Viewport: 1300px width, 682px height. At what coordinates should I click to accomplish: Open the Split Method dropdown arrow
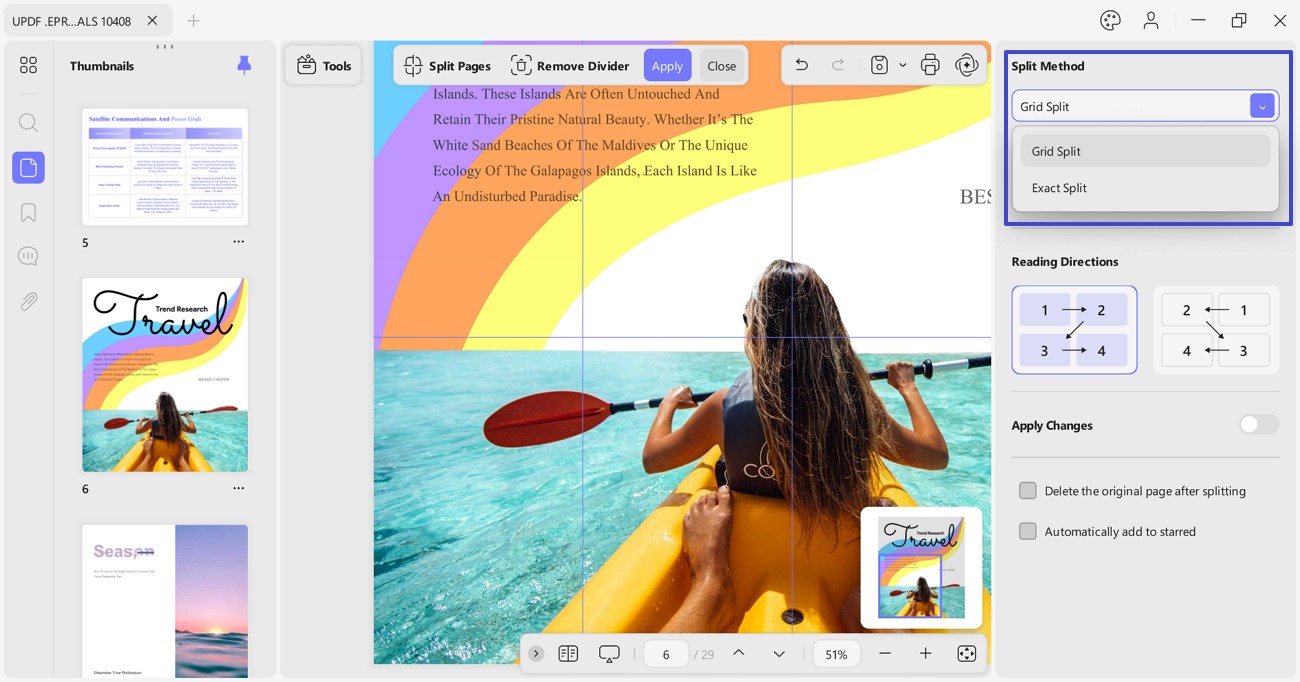tap(1262, 106)
